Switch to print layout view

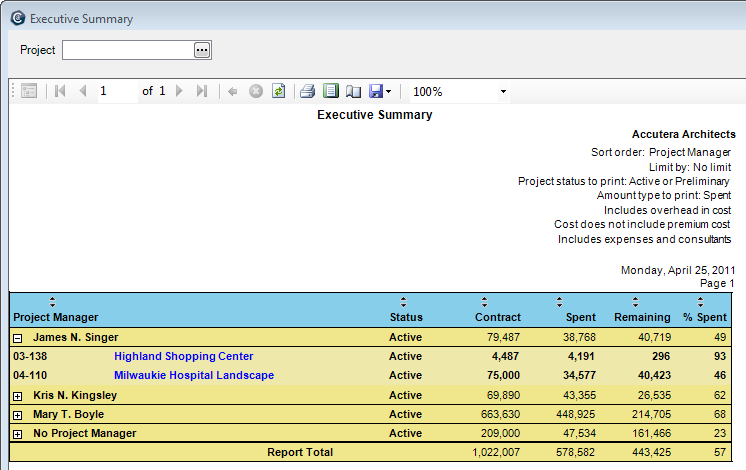331,91
